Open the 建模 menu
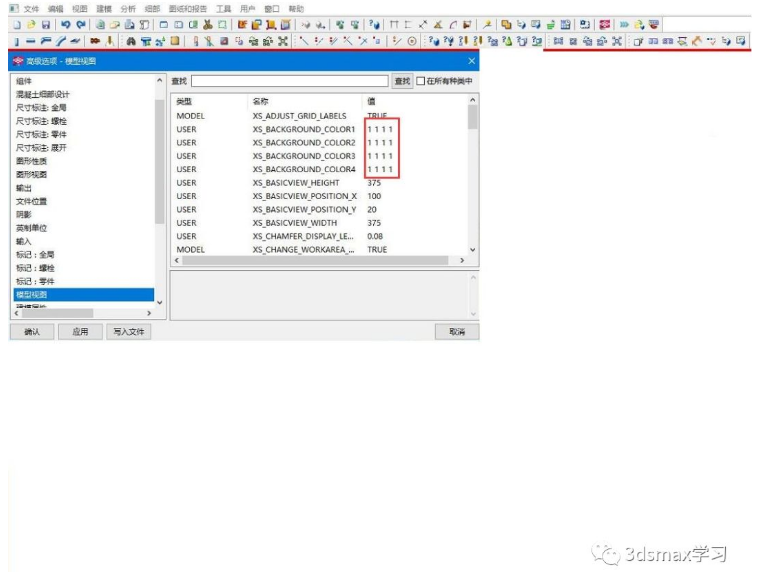 104,9
